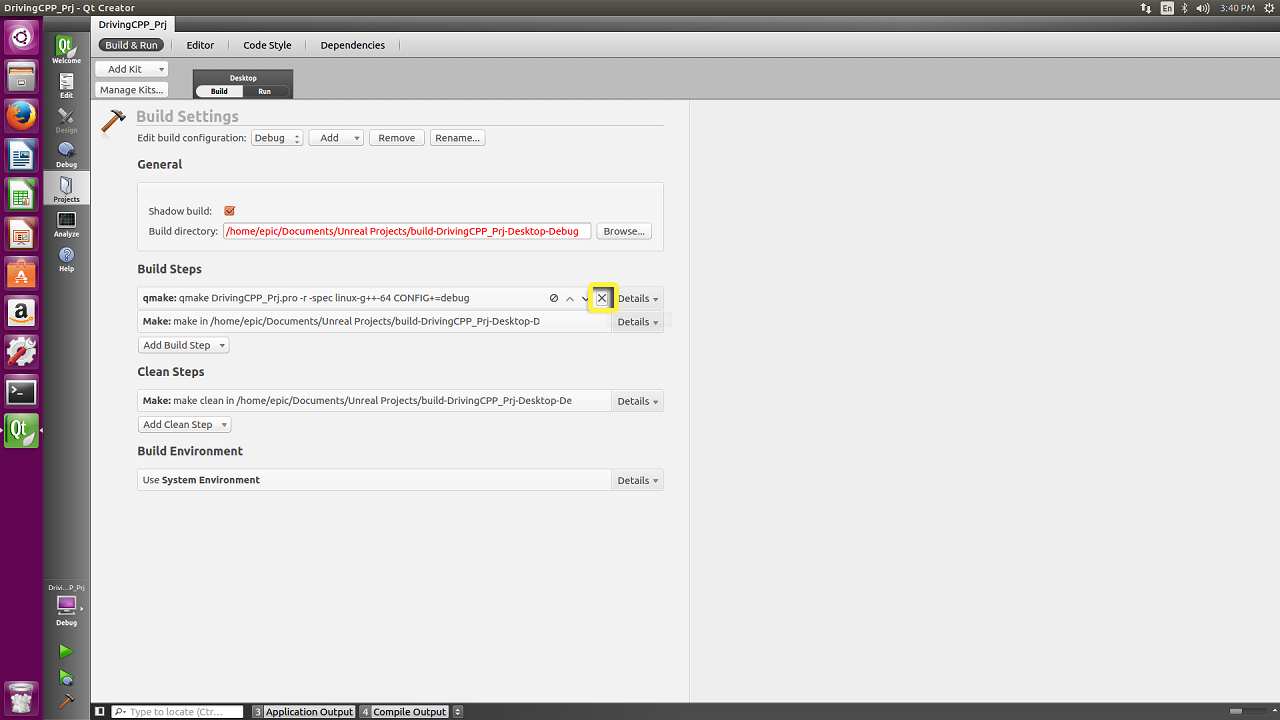
Task: Select the DrivingCPP_Prj project tab
Action: point(132,24)
